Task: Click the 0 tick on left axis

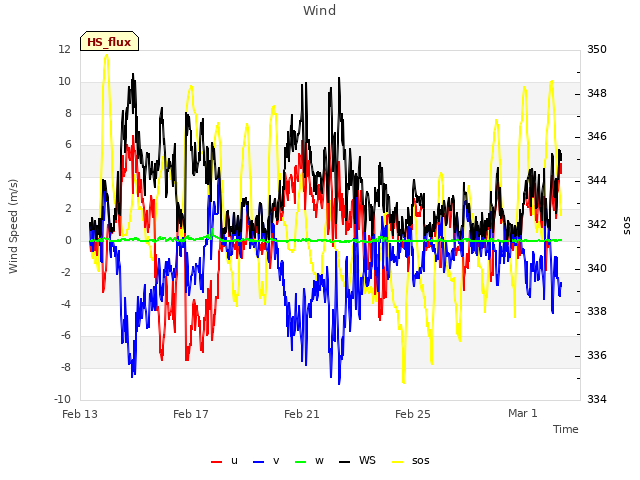Action: [68, 240]
